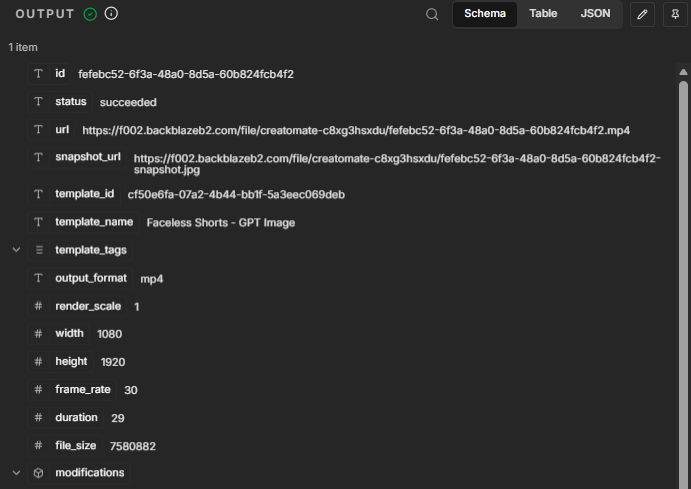The height and width of the screenshot is (489, 691).
Task: Click the OUTPUT panel heading
Action: [x=45, y=14]
